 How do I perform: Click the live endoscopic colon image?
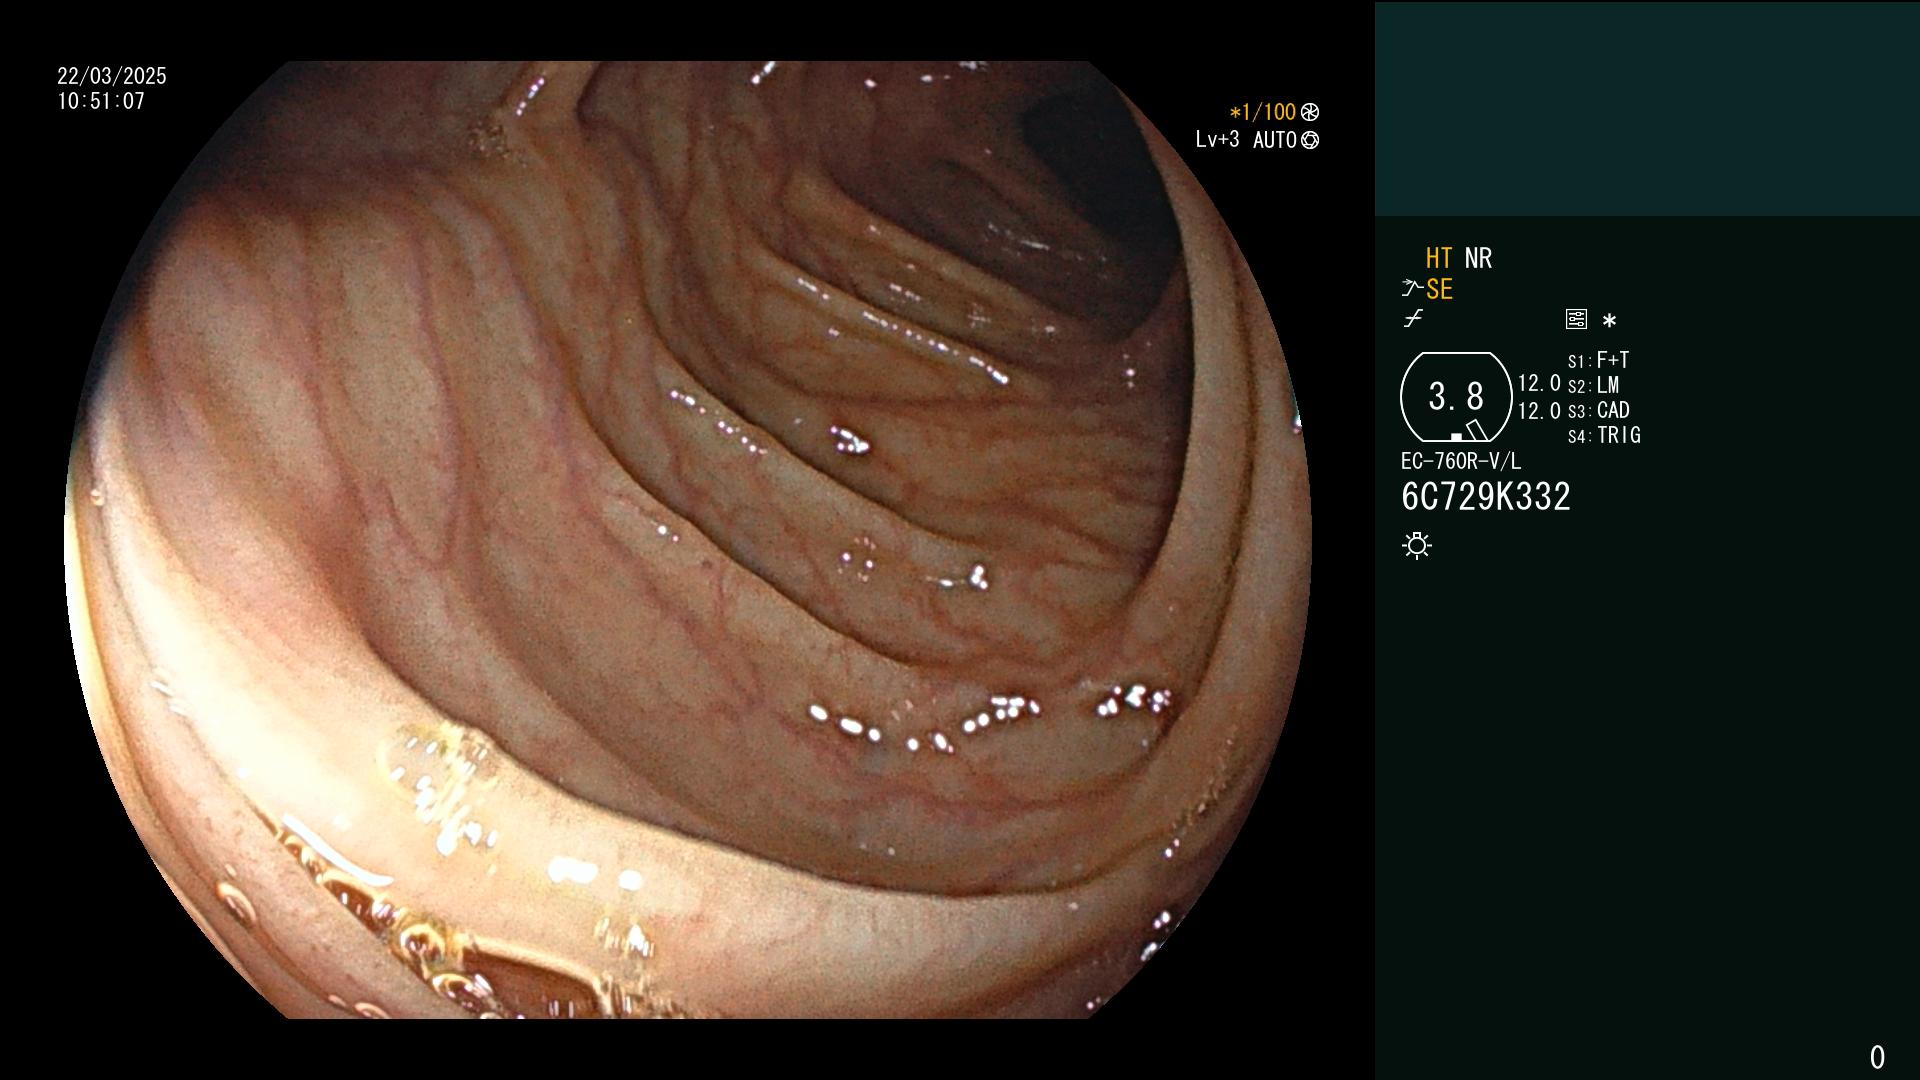688,540
